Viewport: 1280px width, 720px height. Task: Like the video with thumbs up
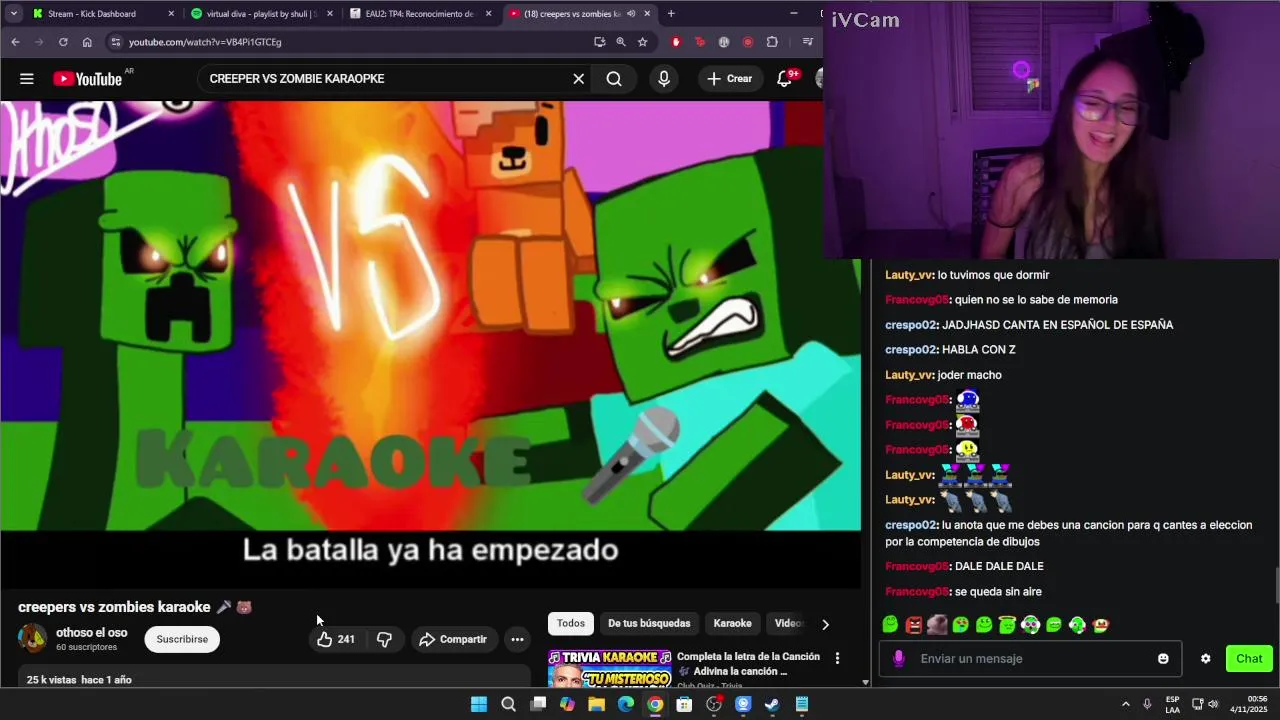point(336,639)
